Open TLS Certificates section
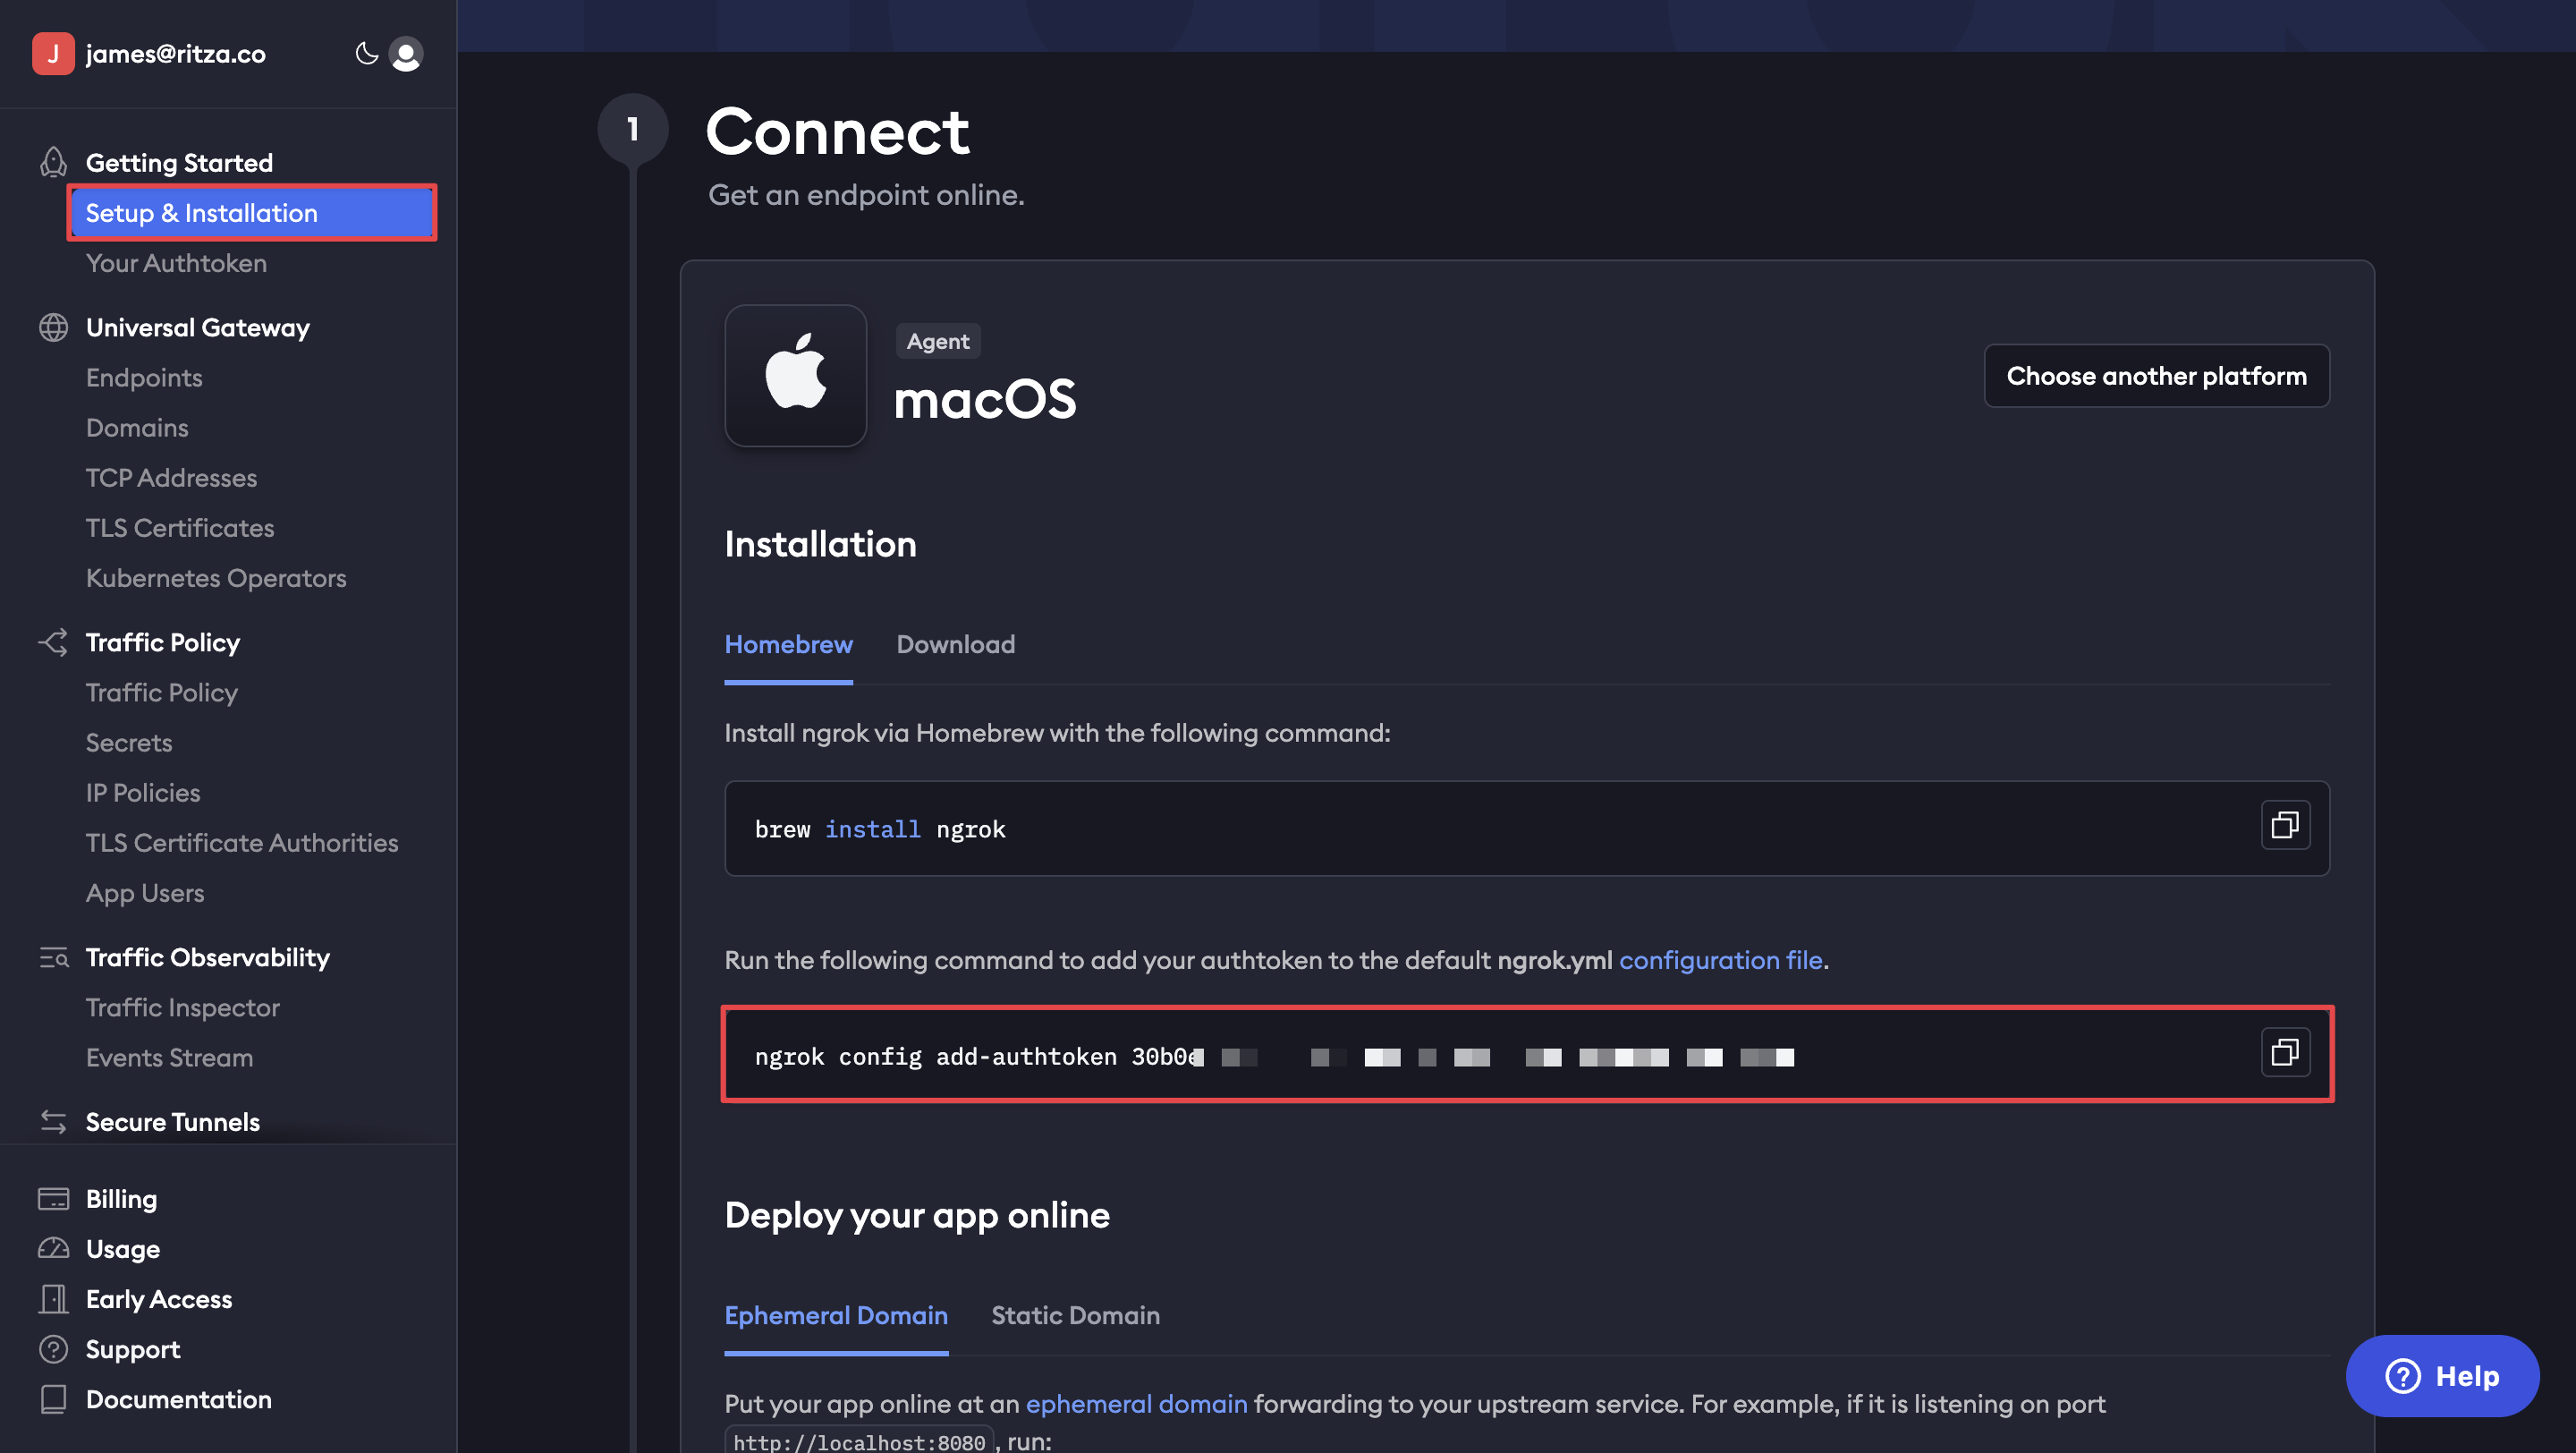 [x=180, y=528]
